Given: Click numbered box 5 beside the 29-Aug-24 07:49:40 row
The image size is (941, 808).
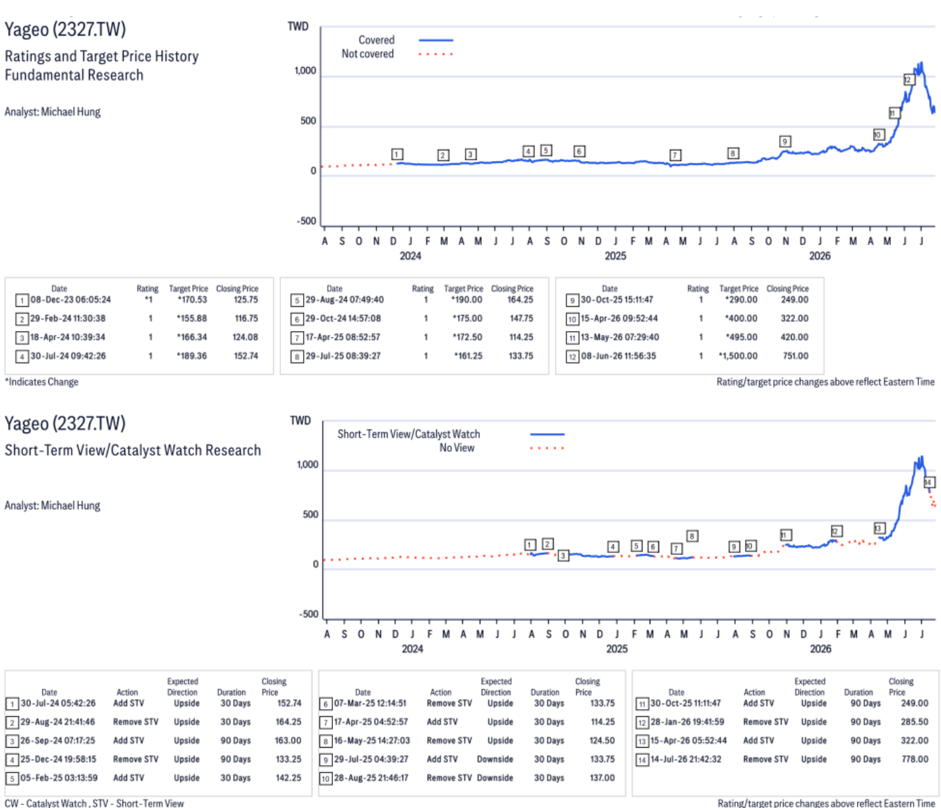Looking at the screenshot, I should (297, 300).
